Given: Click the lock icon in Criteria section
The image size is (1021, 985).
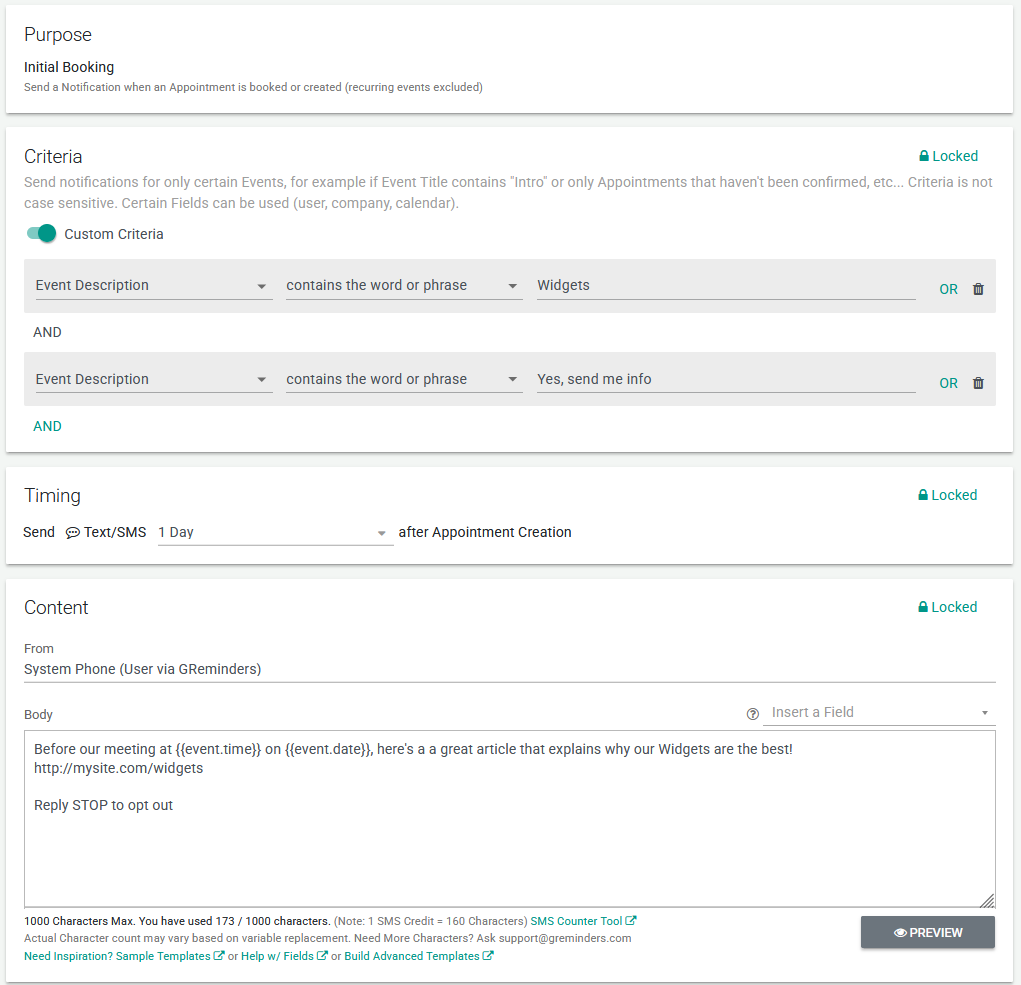Looking at the screenshot, I should coord(924,156).
